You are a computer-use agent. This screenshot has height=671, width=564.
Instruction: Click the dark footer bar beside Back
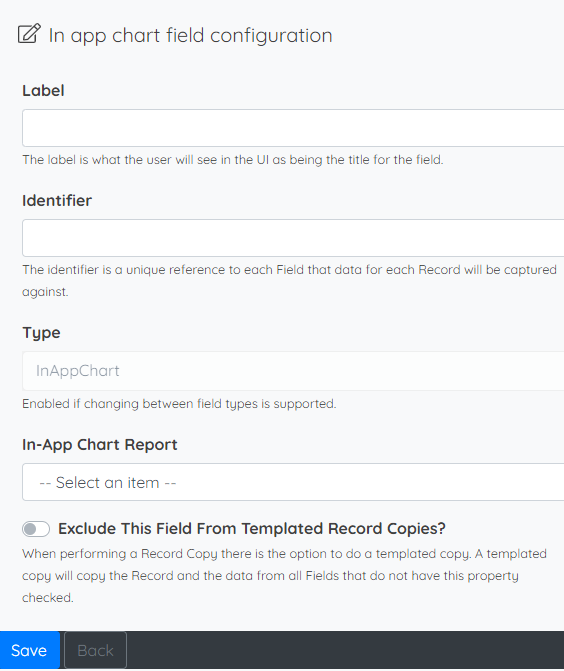coord(345,650)
